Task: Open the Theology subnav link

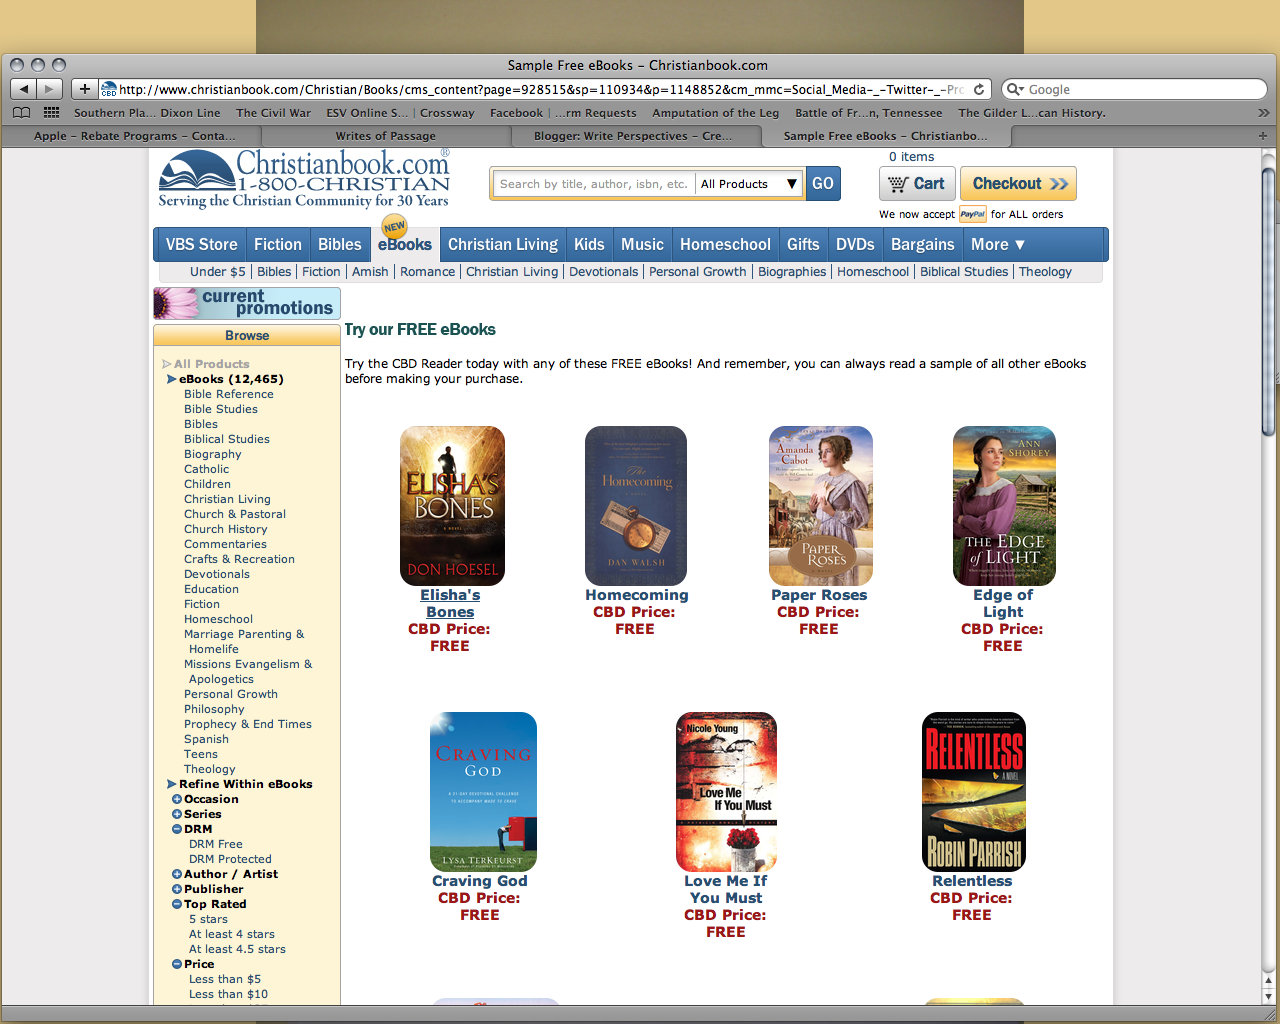Action: [x=1045, y=272]
